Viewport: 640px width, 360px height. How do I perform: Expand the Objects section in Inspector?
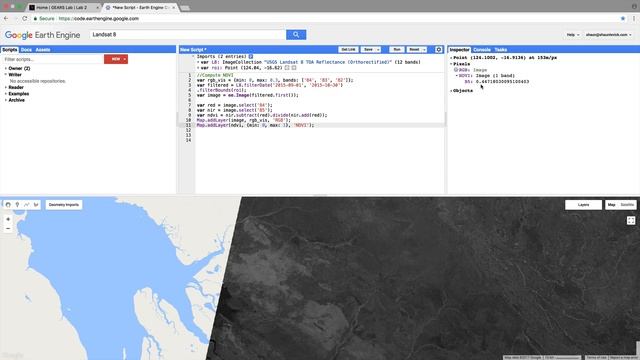tap(451, 91)
